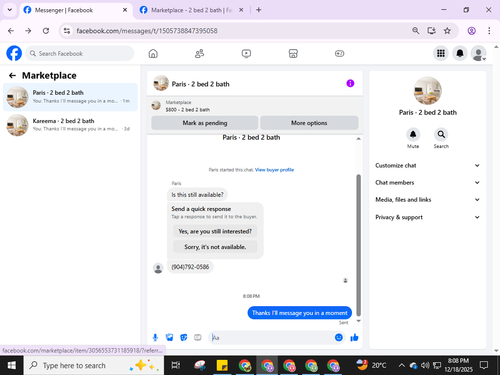Open View buyer profile link

tap(274, 170)
